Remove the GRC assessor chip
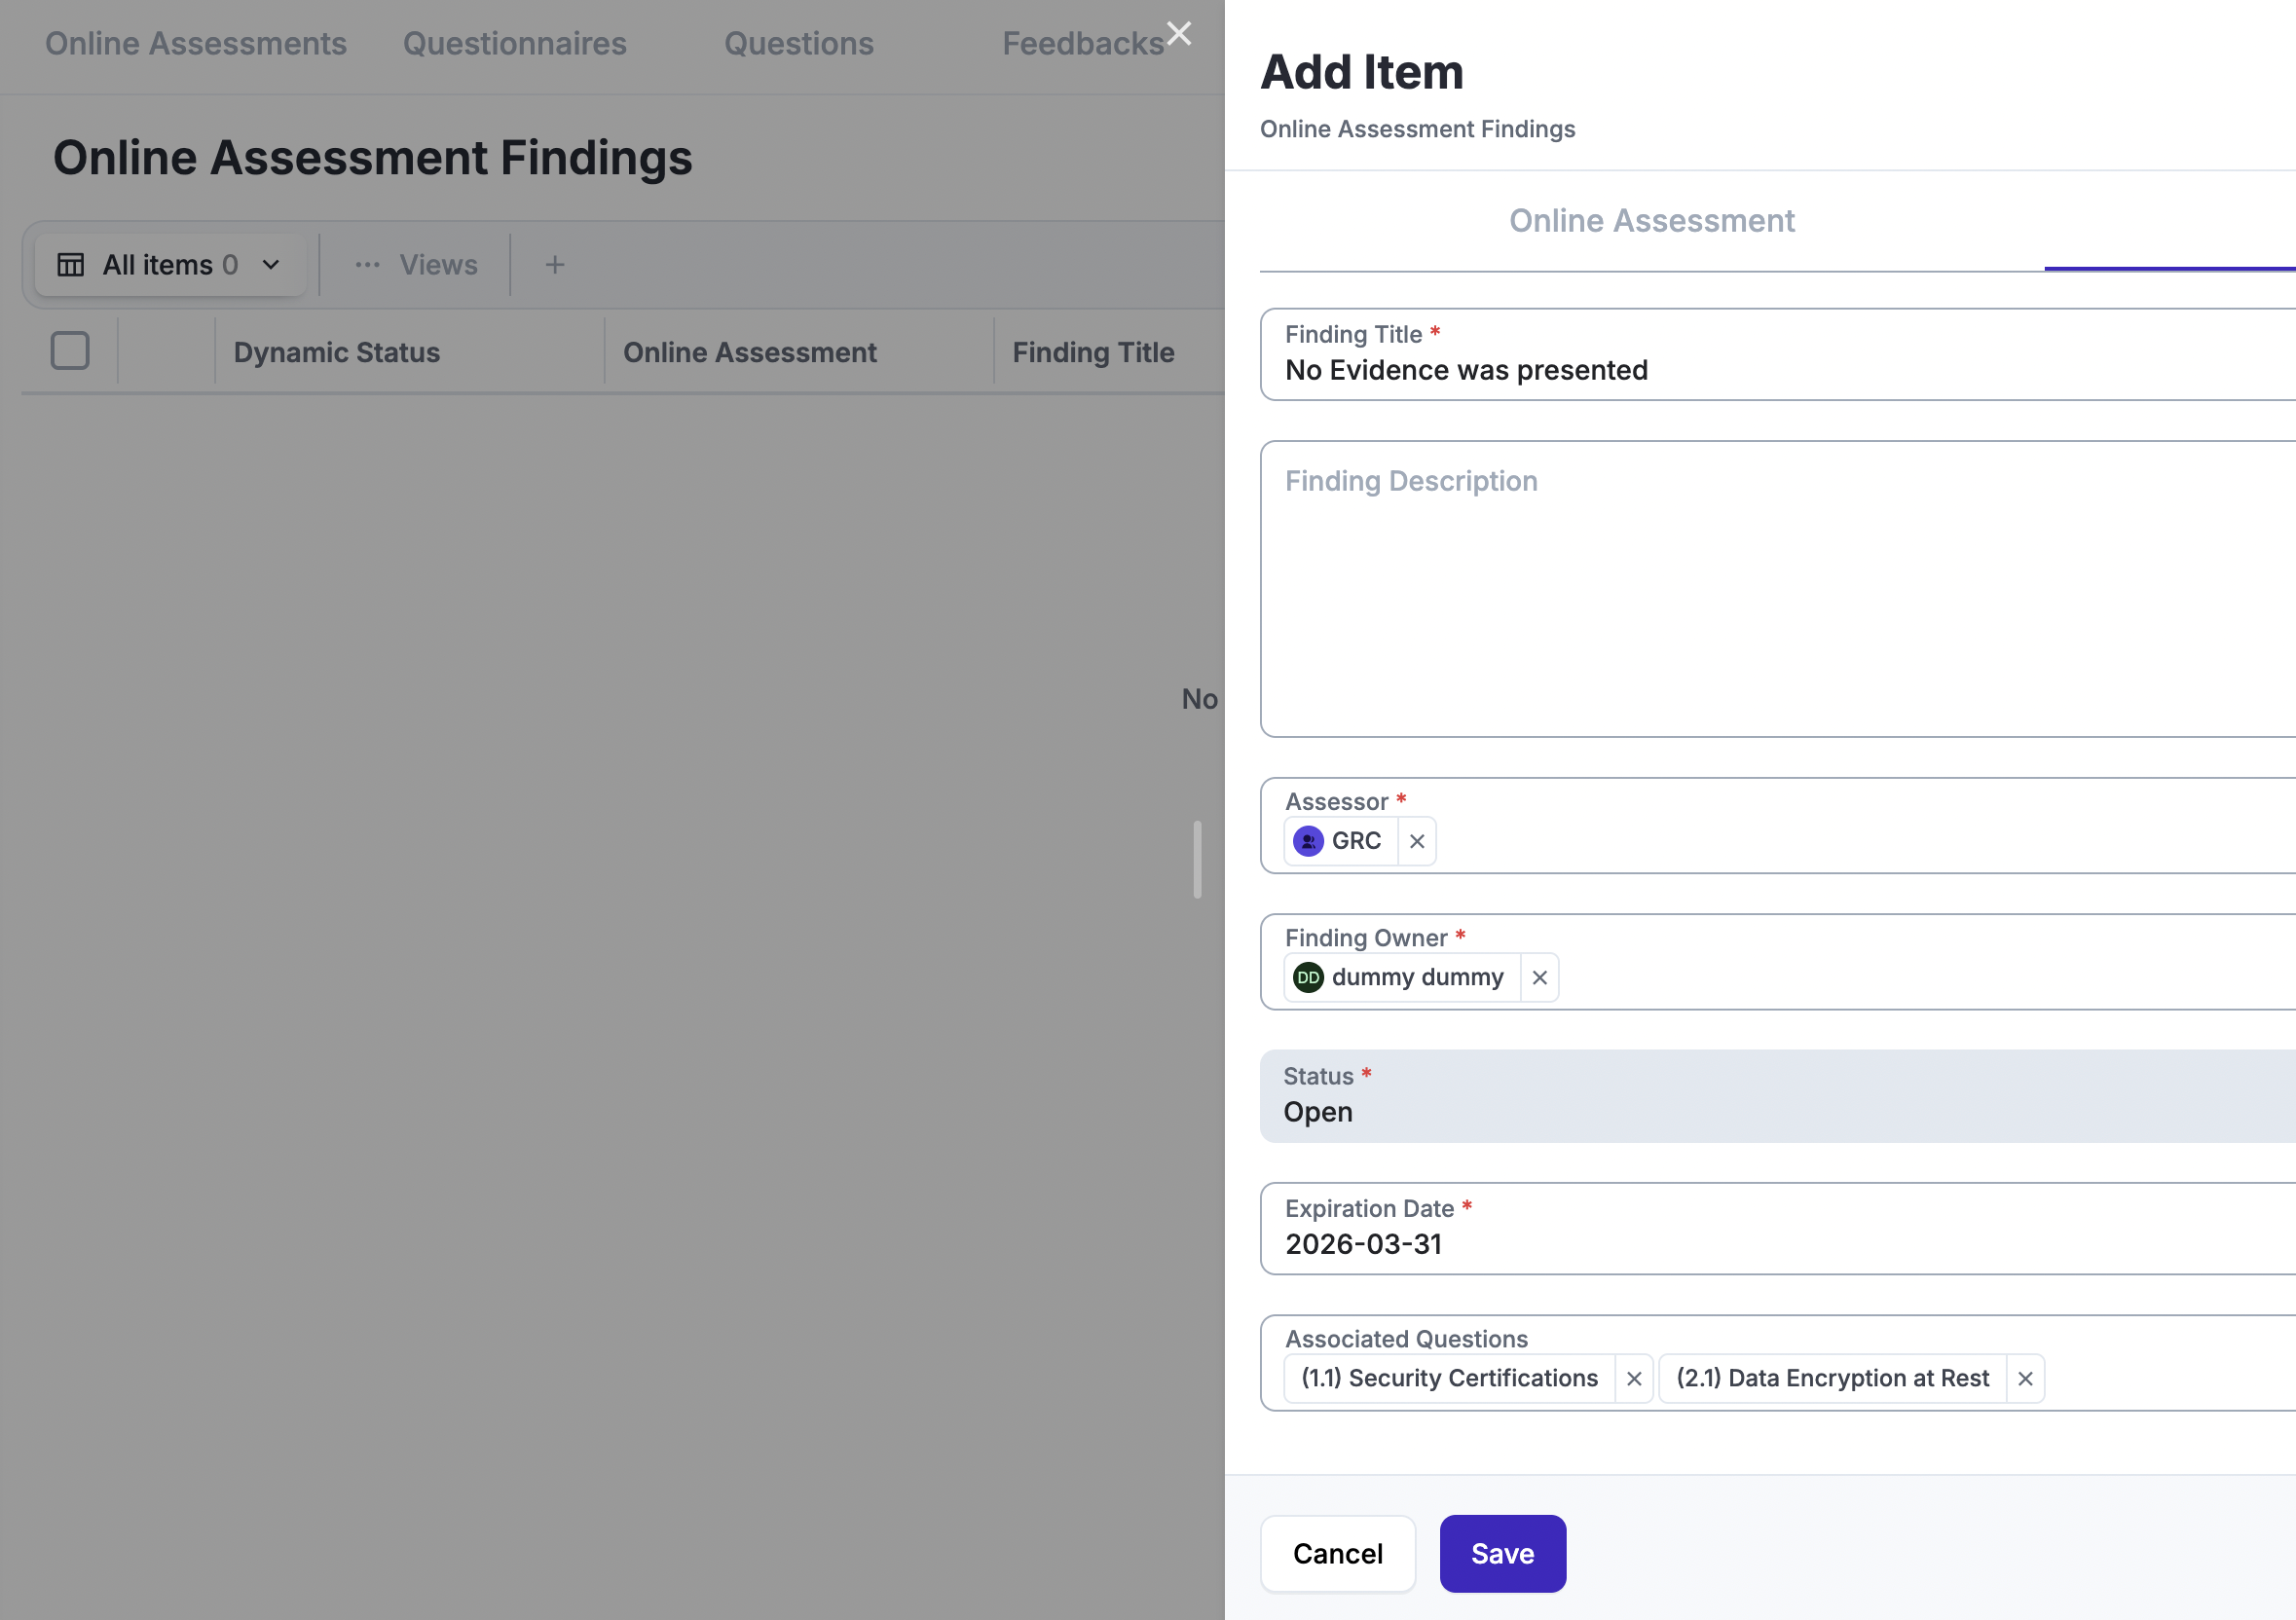The image size is (2296, 1620). point(1416,841)
